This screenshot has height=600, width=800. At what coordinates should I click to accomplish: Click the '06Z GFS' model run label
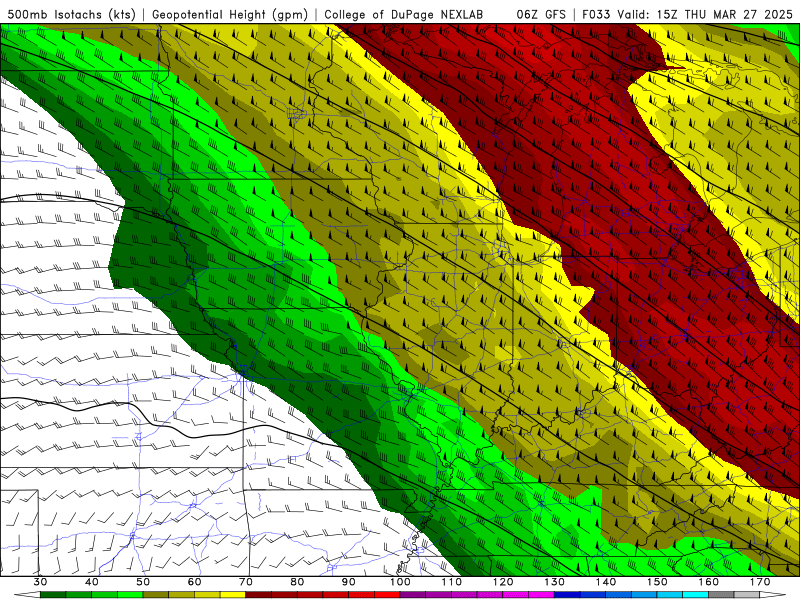(x=541, y=14)
